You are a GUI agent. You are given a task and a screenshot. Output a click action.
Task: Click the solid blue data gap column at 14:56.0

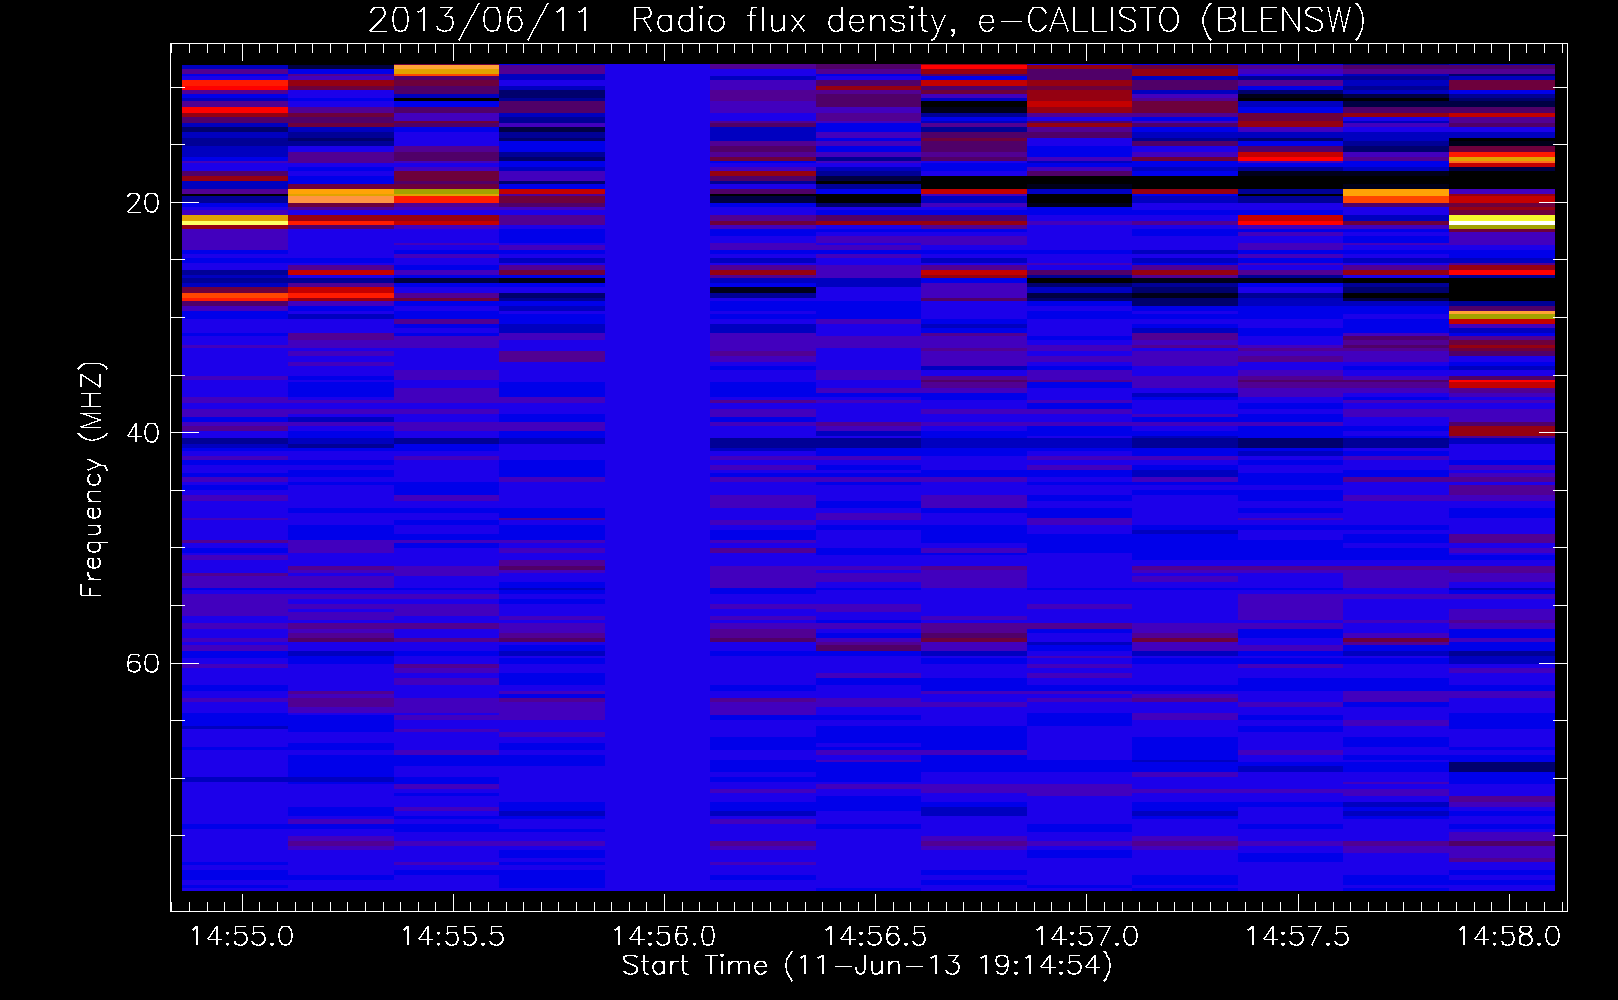tap(657, 477)
